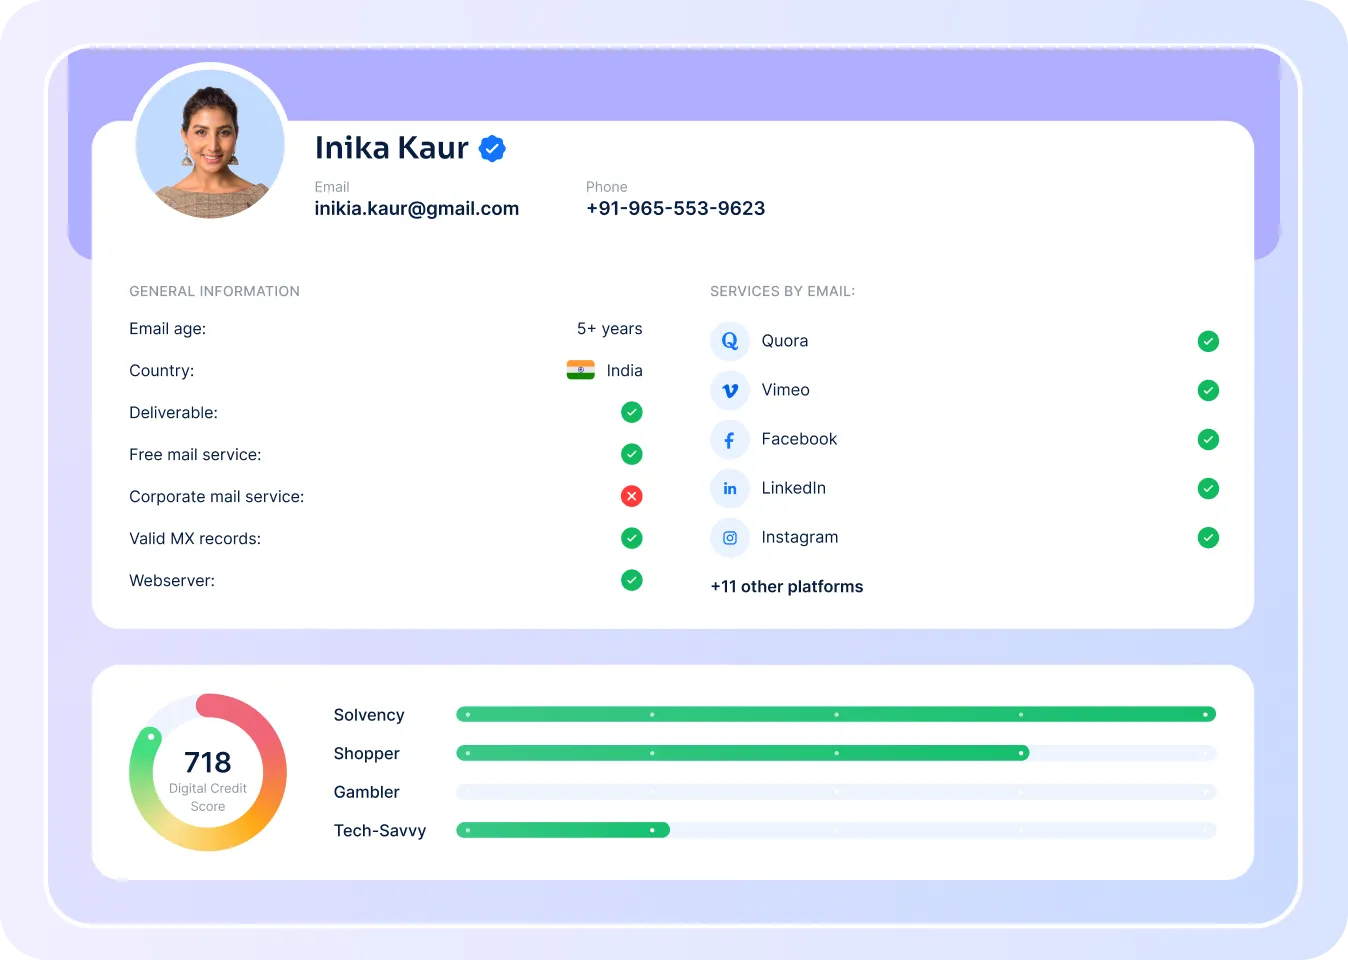Click the phone number +91-965-553-9623
Screen dimensions: 1348x960
coord(675,208)
